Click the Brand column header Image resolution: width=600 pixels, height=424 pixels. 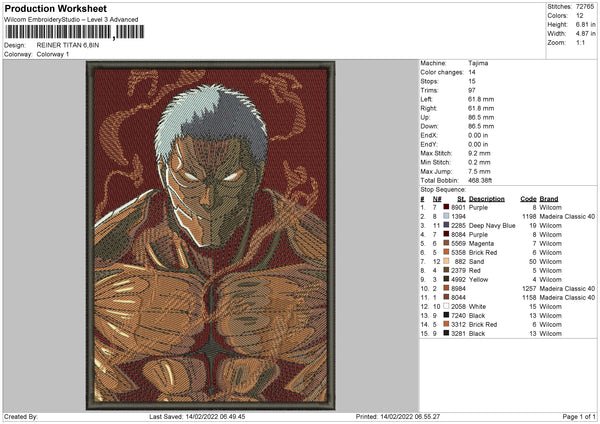pyautogui.click(x=549, y=199)
